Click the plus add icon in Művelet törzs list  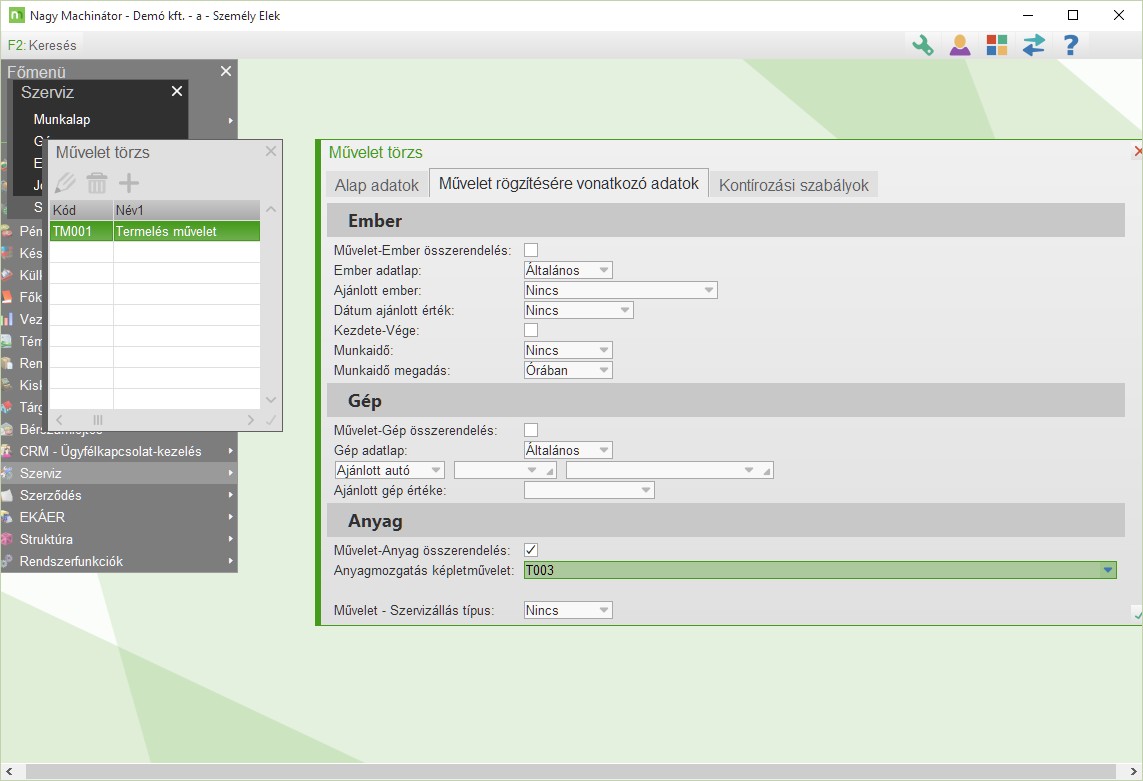pyautogui.click(x=129, y=183)
